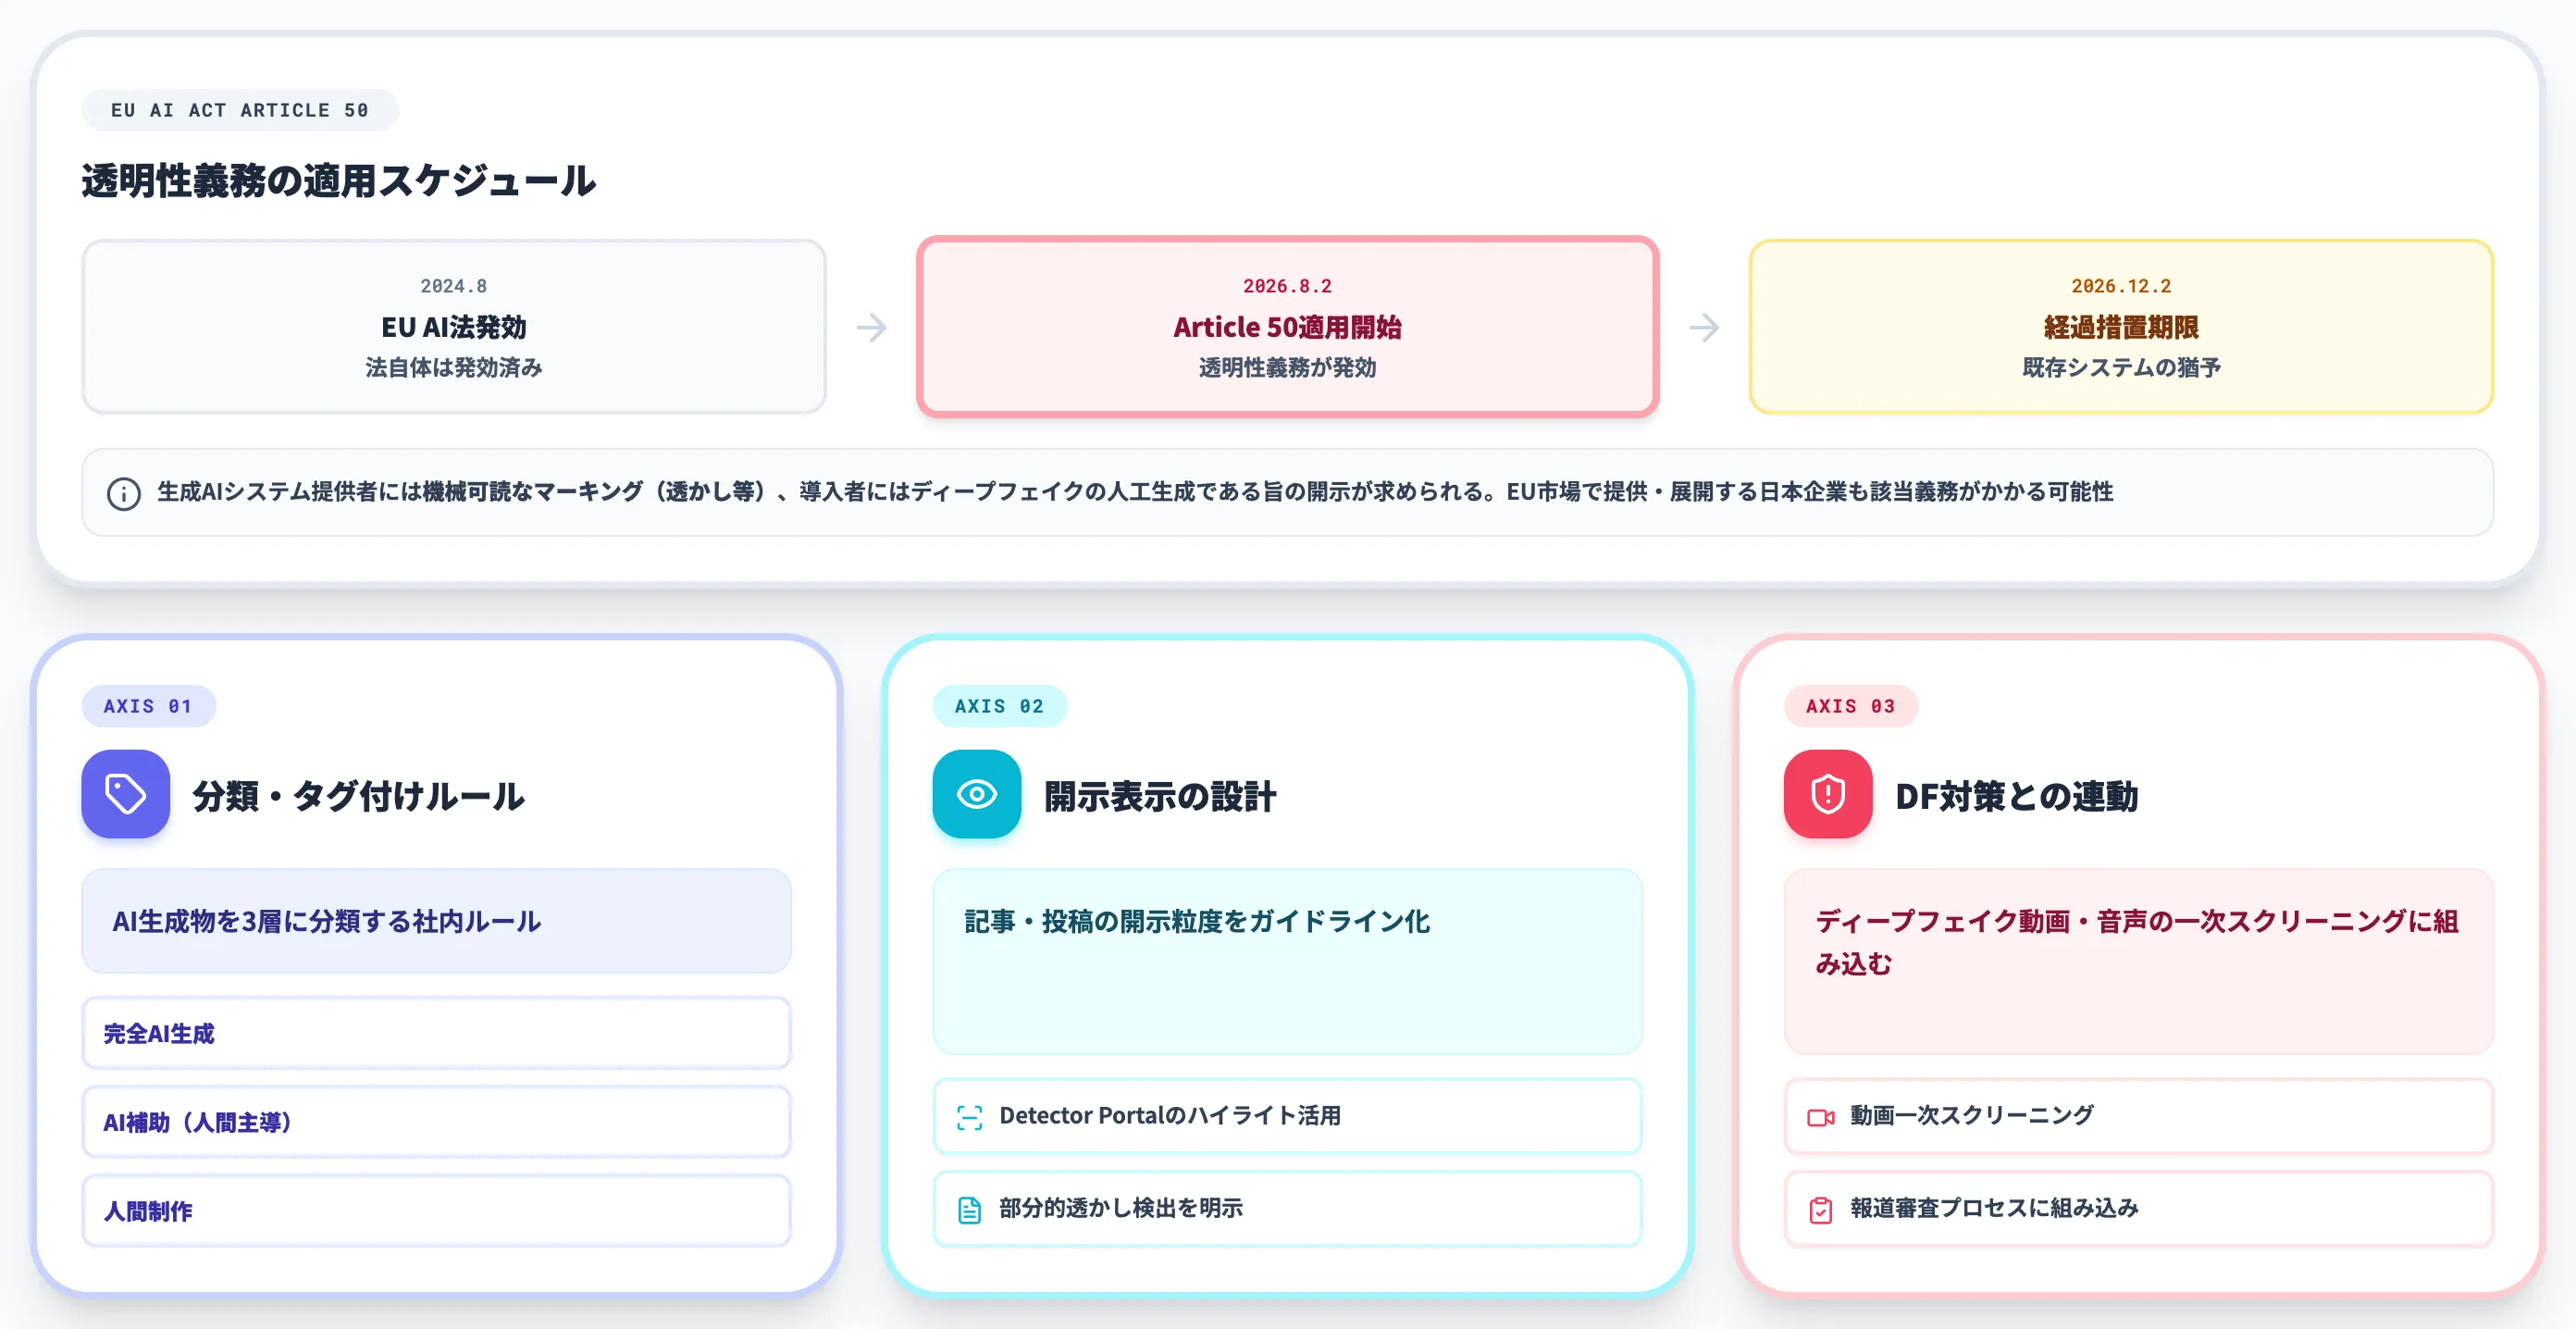Viewport: 2576px width, 1329px height.
Task: Click the video camera icon beside 動画一次スクリーニング
Action: click(1820, 1117)
